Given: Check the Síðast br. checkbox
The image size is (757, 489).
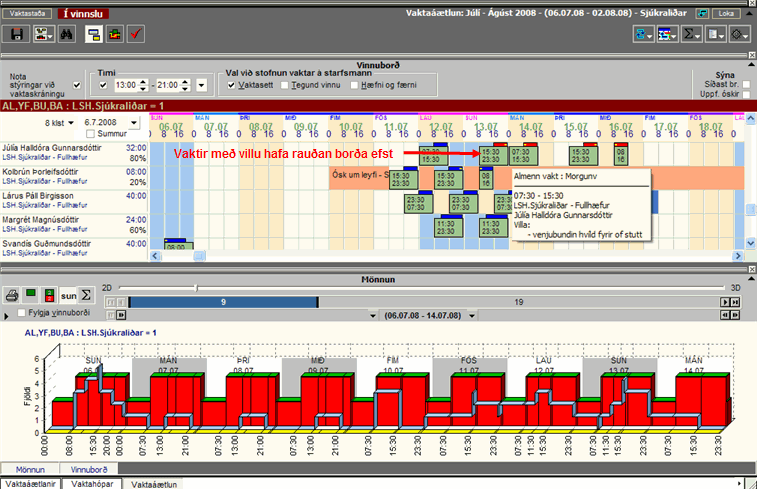Looking at the screenshot, I should [746, 84].
